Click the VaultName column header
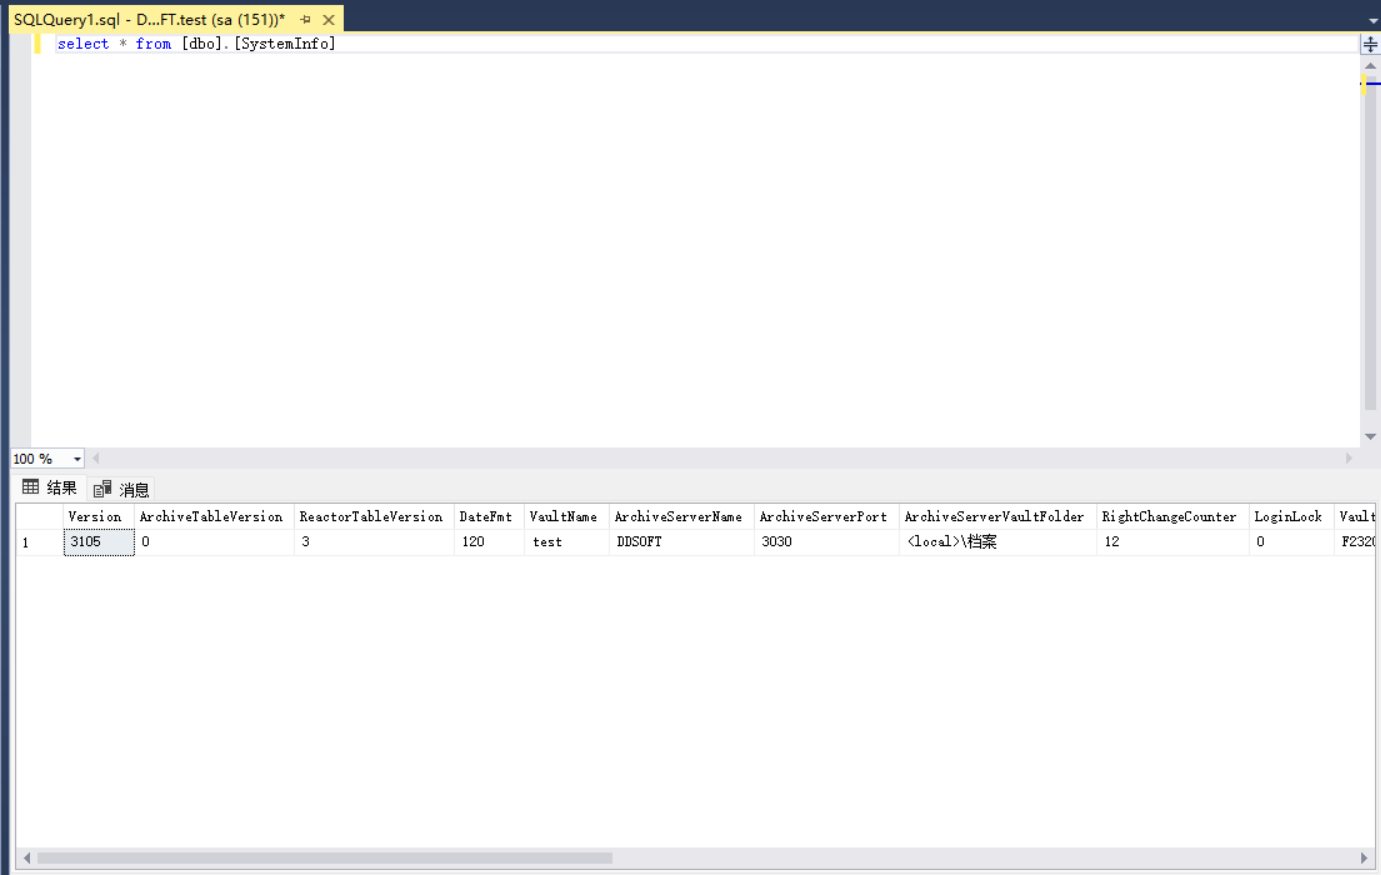The height and width of the screenshot is (875, 1381). pyautogui.click(x=567, y=517)
